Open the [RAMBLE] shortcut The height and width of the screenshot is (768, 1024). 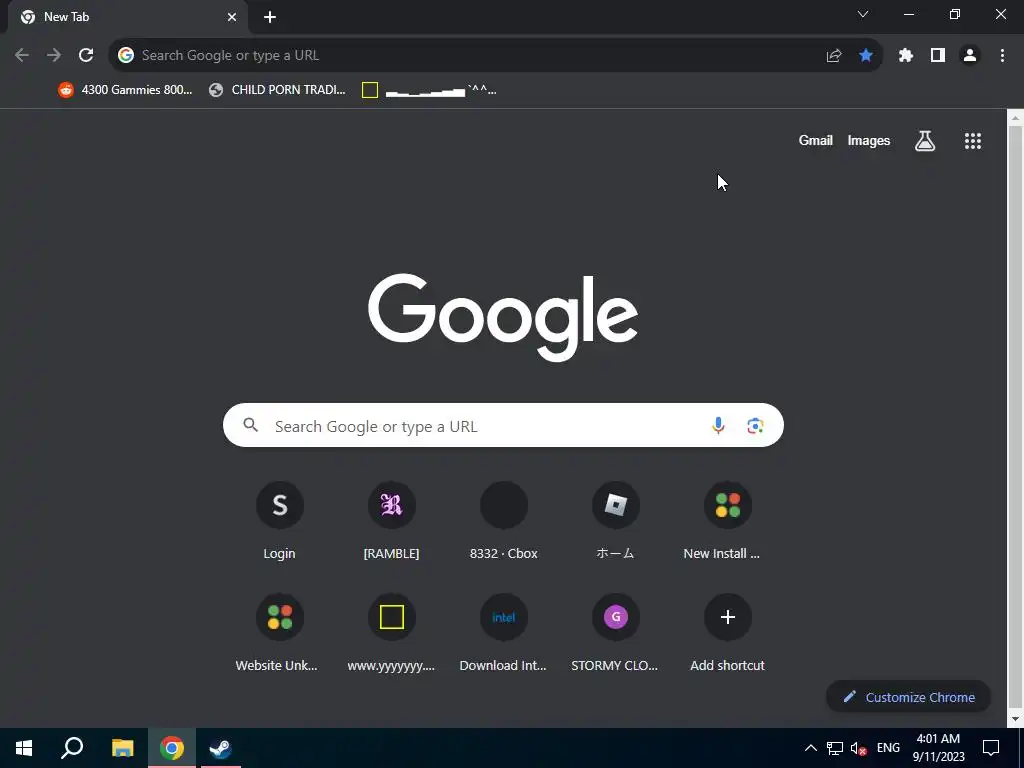coord(391,521)
